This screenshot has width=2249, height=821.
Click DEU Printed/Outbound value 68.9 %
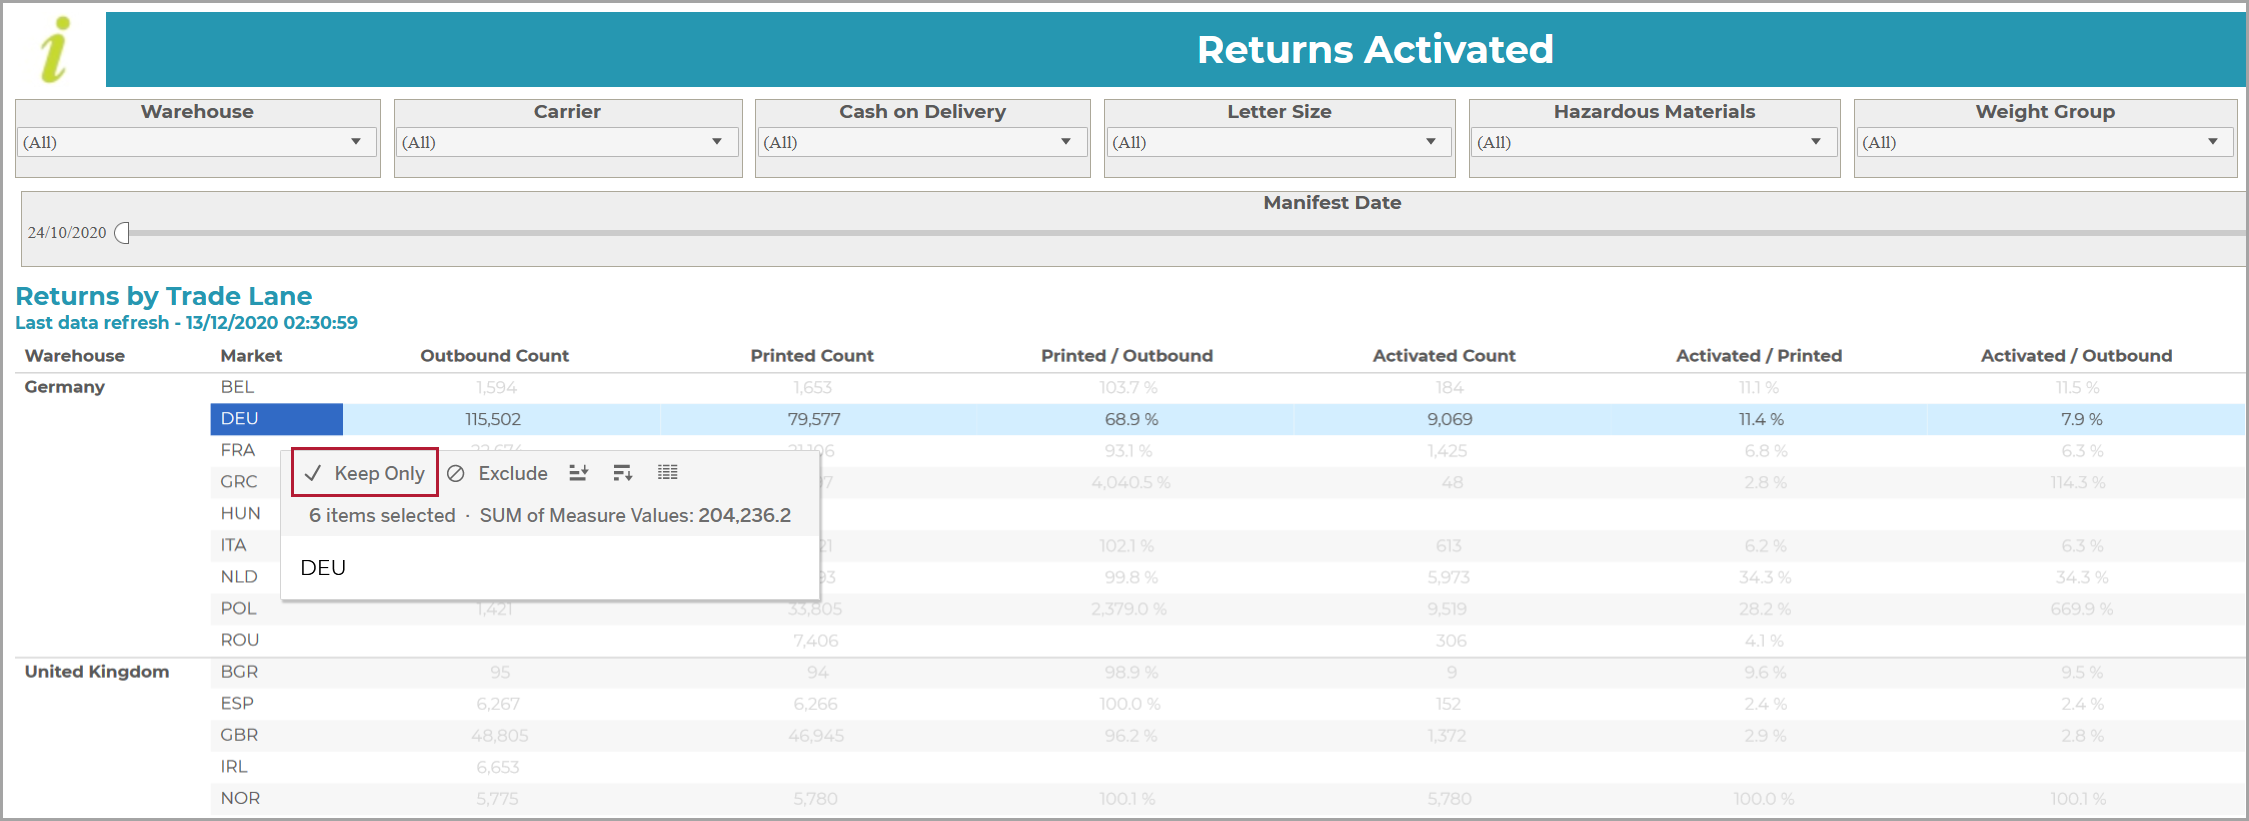1131,419
